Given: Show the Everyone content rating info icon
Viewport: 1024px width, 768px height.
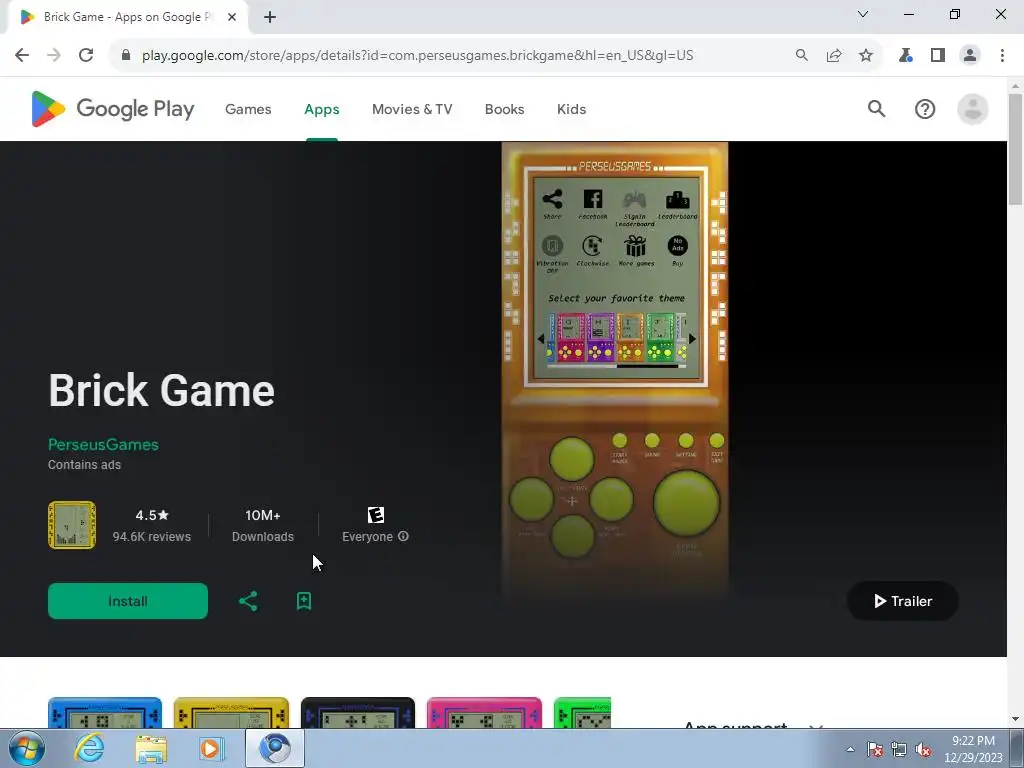Looking at the screenshot, I should tap(404, 536).
